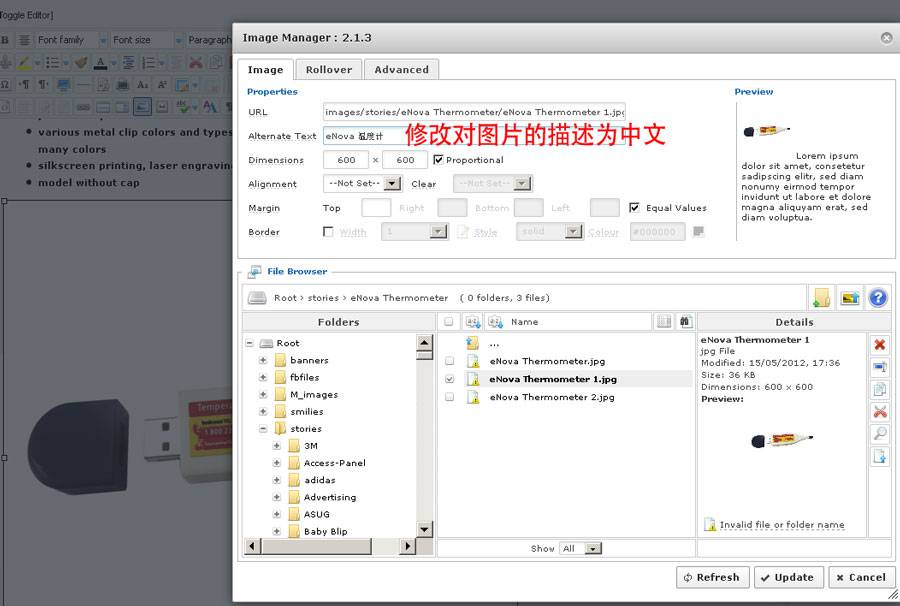Screen dimensions: 900x606
Task: Click inside the image URL field
Action: [x=470, y=112]
